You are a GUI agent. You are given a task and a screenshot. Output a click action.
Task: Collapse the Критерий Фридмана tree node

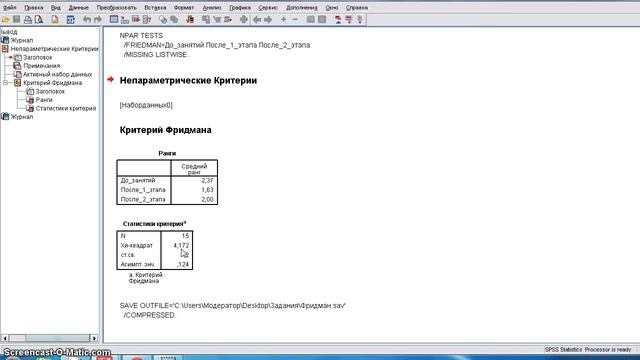[x=5, y=82]
